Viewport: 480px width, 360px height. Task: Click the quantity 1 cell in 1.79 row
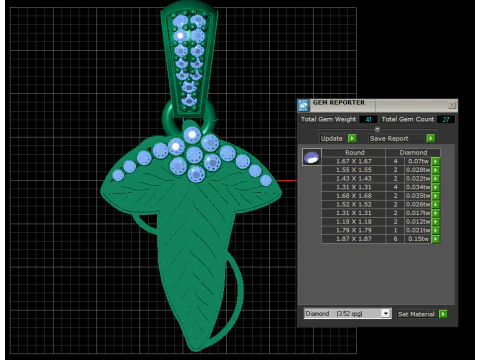point(395,230)
